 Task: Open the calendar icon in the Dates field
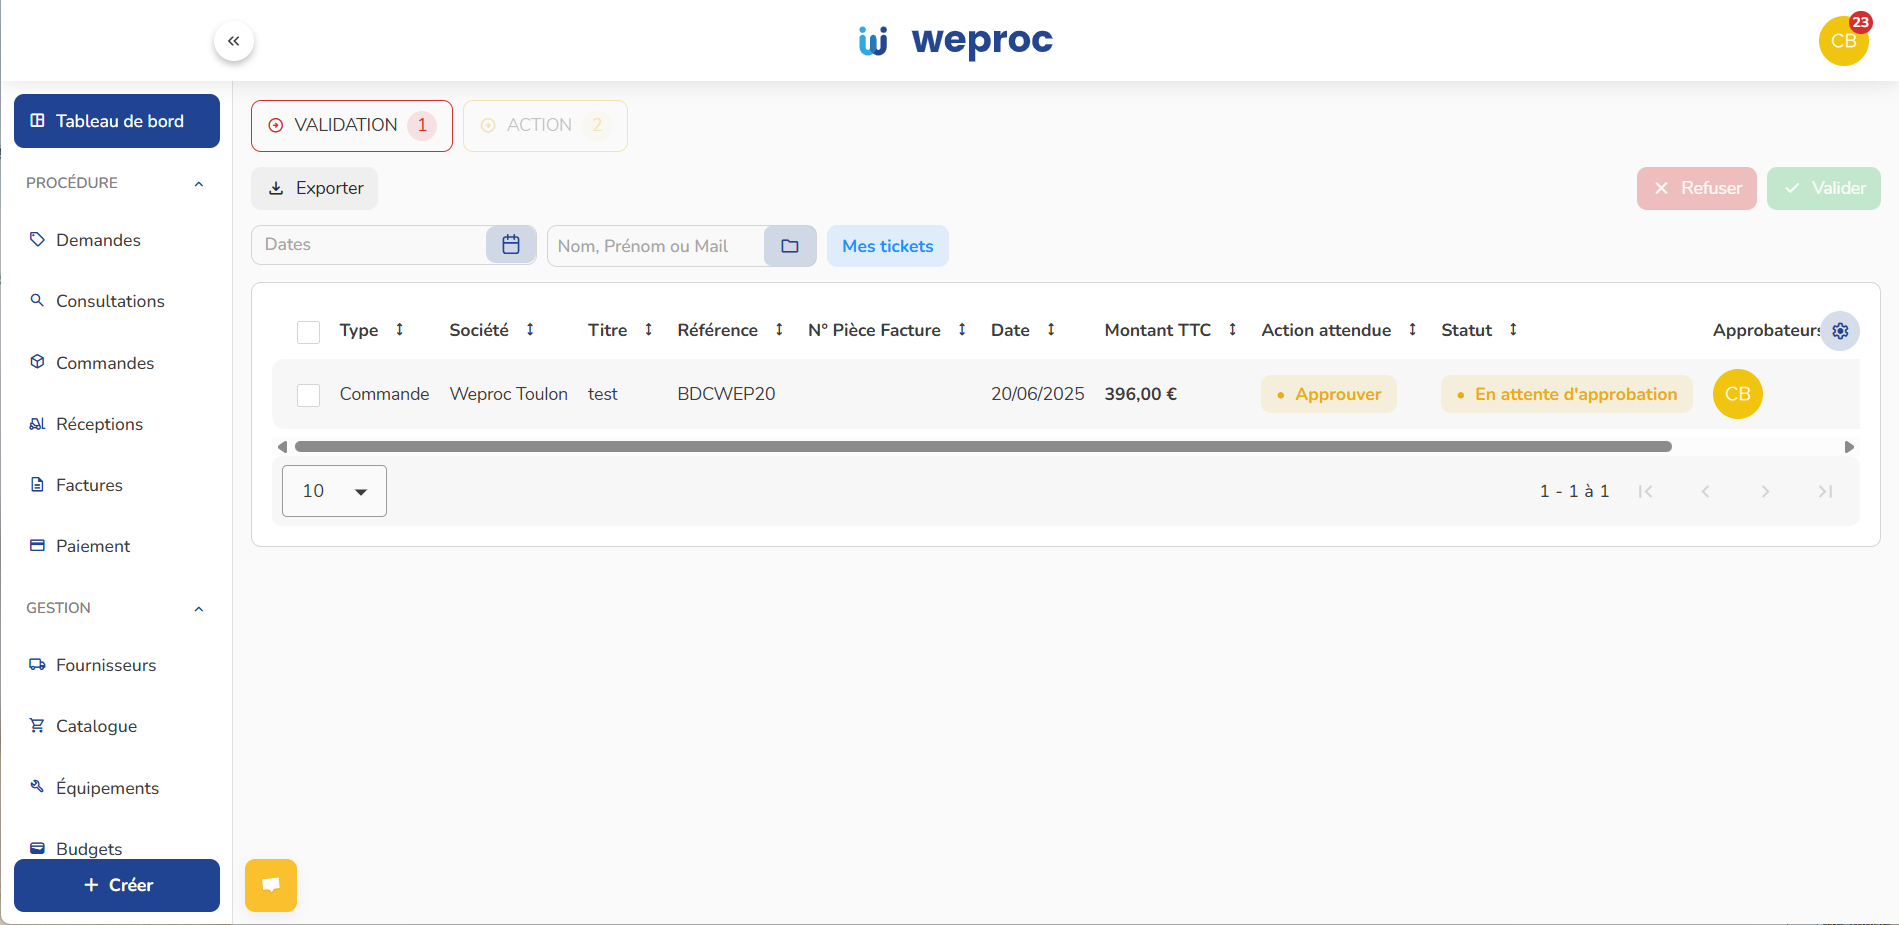[510, 244]
